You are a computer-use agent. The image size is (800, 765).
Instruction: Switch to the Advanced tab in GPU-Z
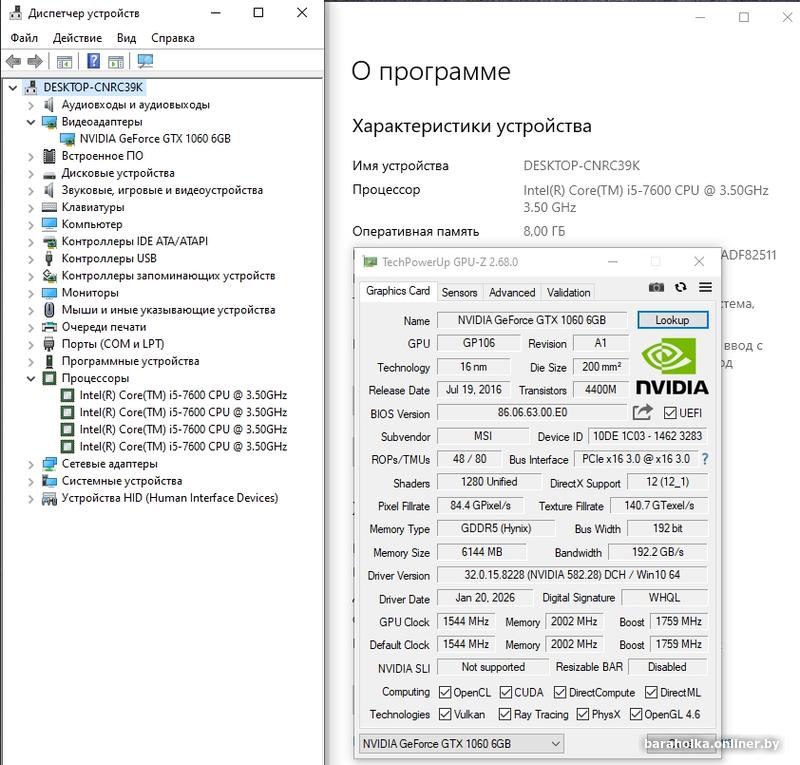(512, 292)
